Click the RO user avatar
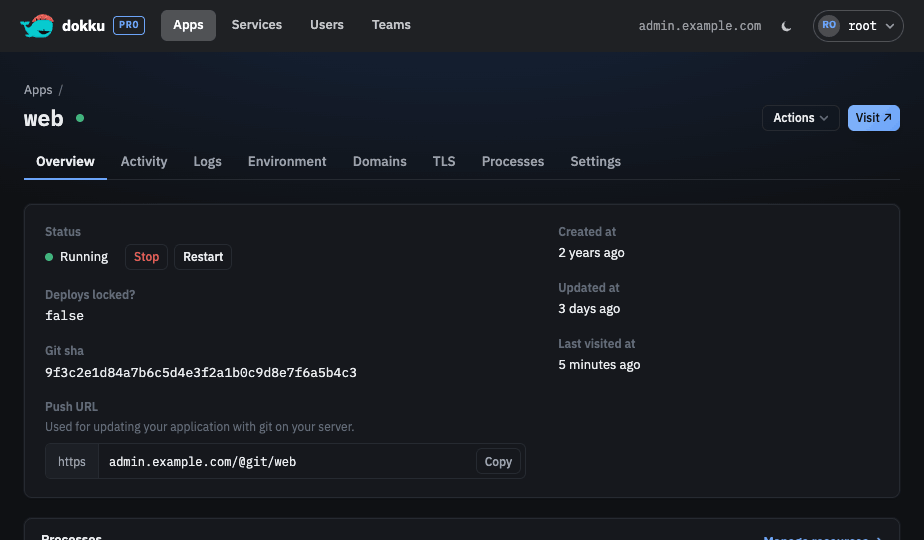This screenshot has width=924, height=540. tap(829, 25)
